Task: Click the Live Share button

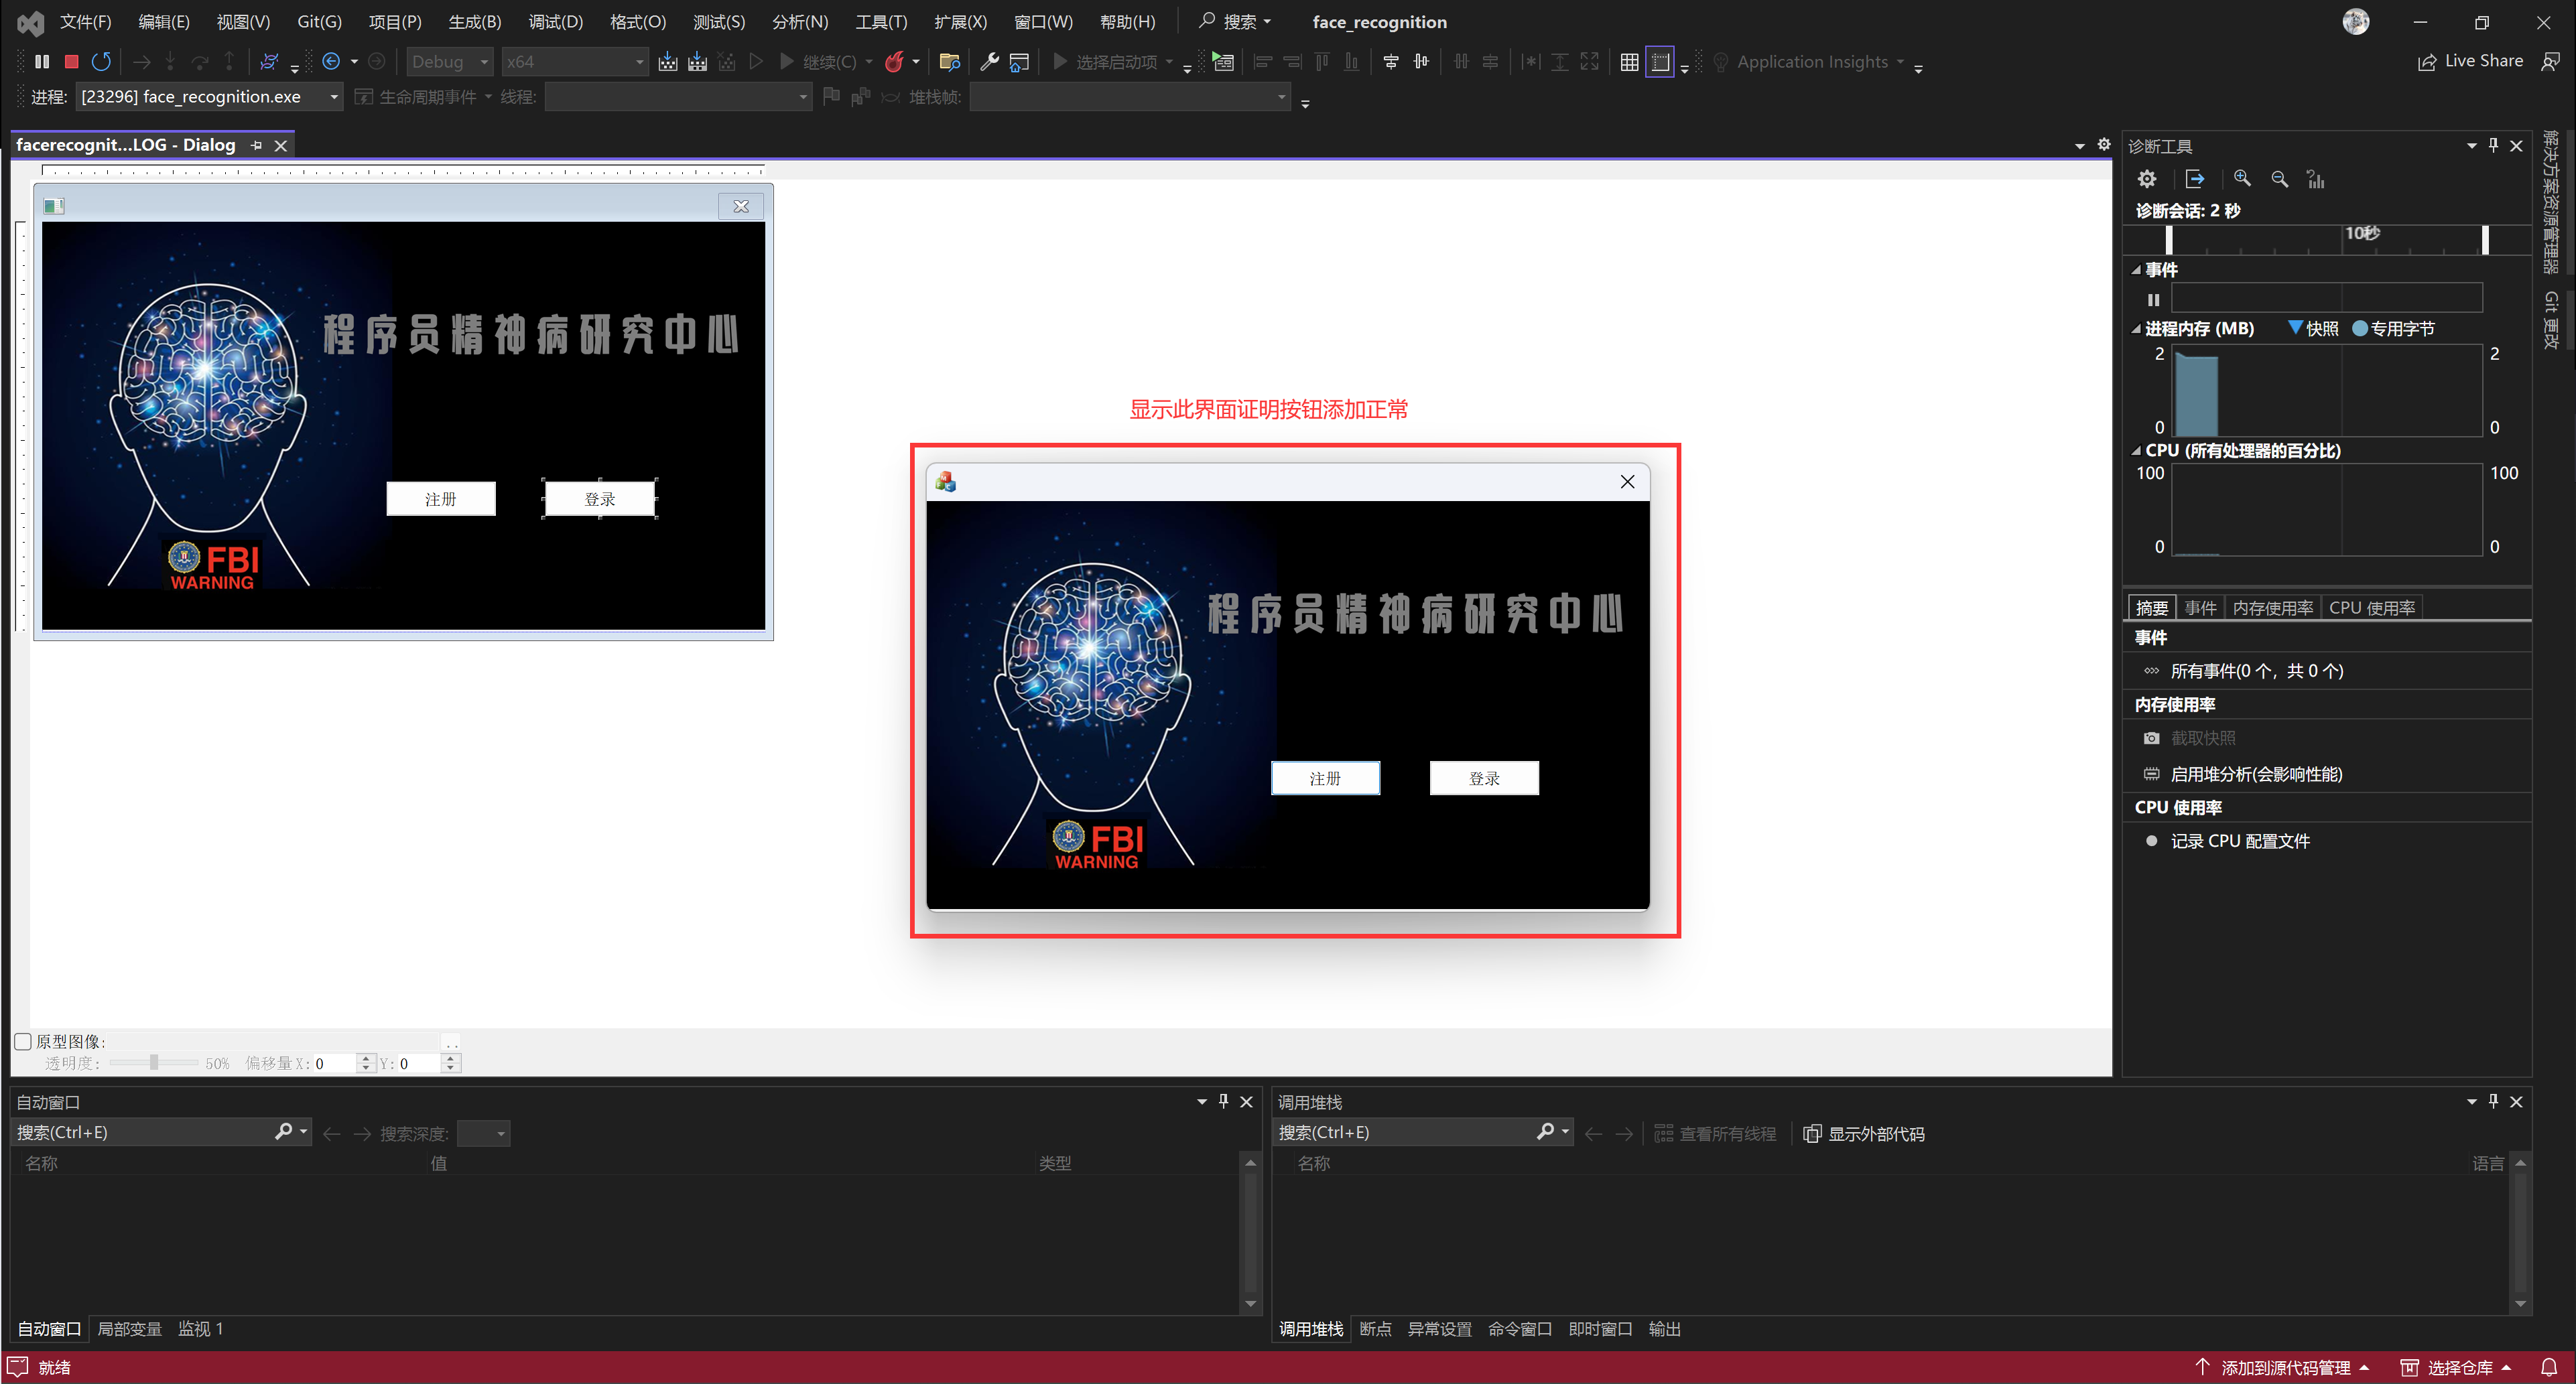Action: coord(2470,62)
